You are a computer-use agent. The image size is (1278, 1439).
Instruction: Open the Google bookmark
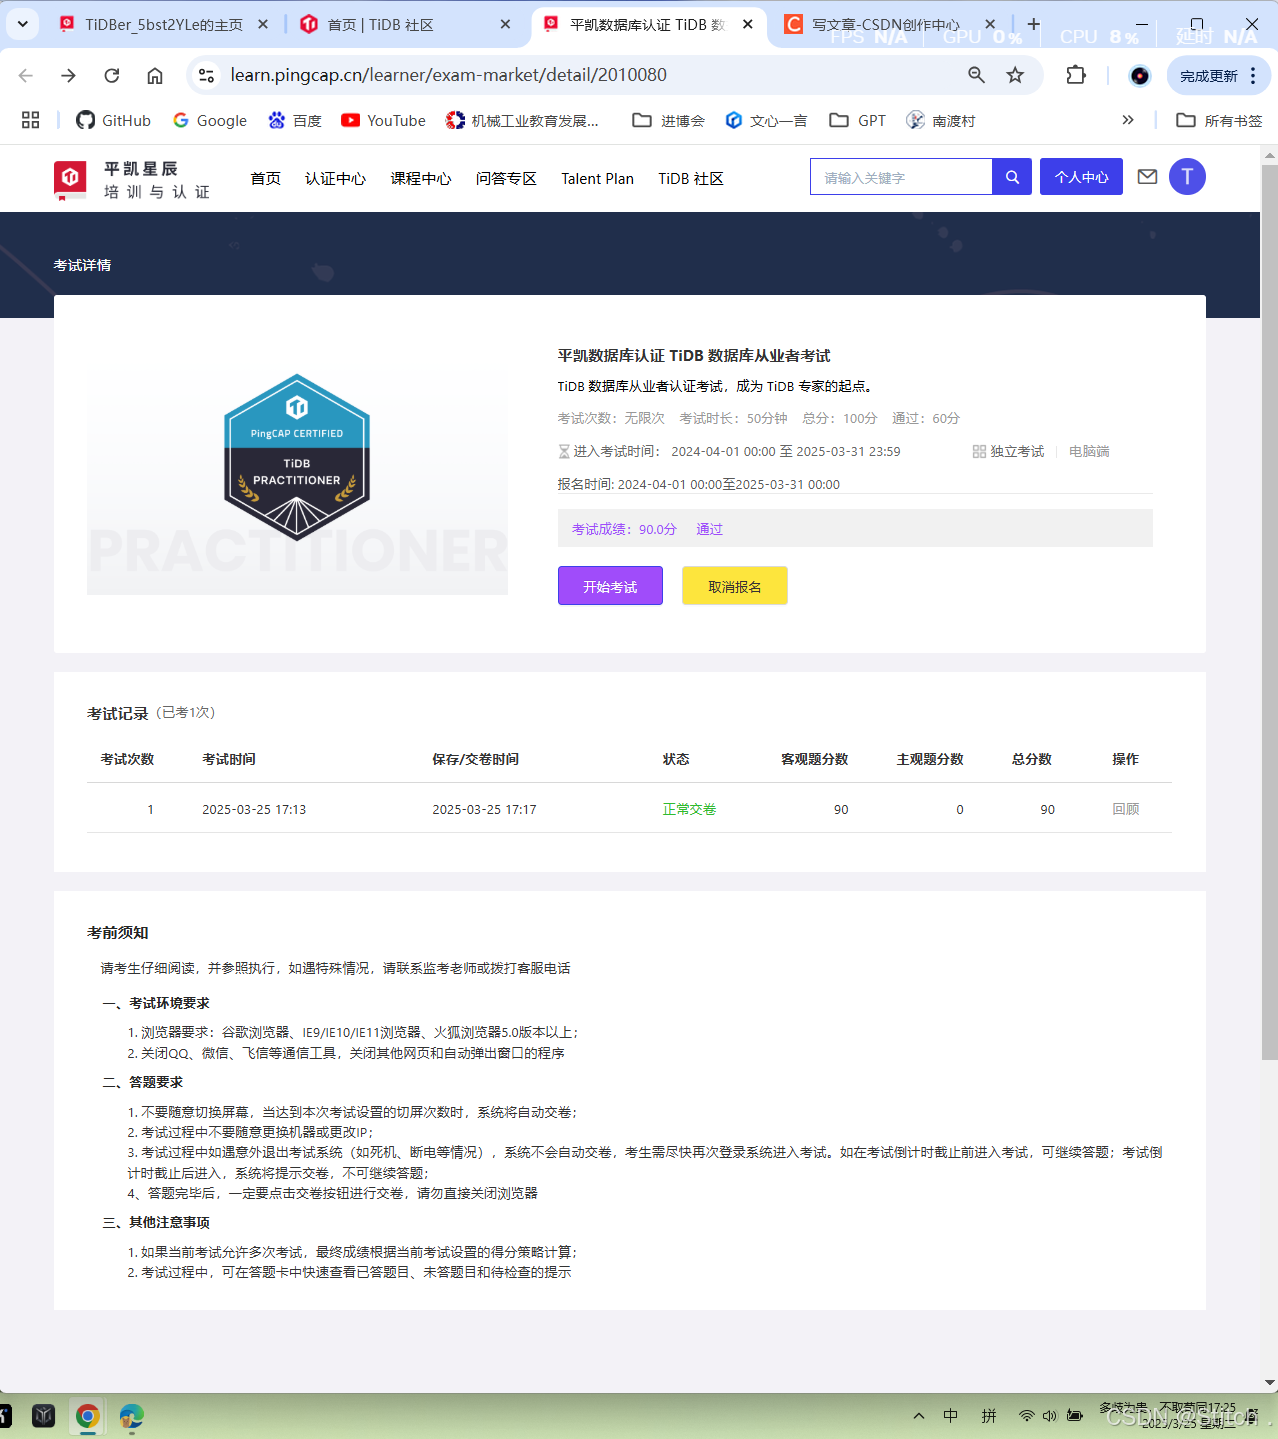pos(210,120)
